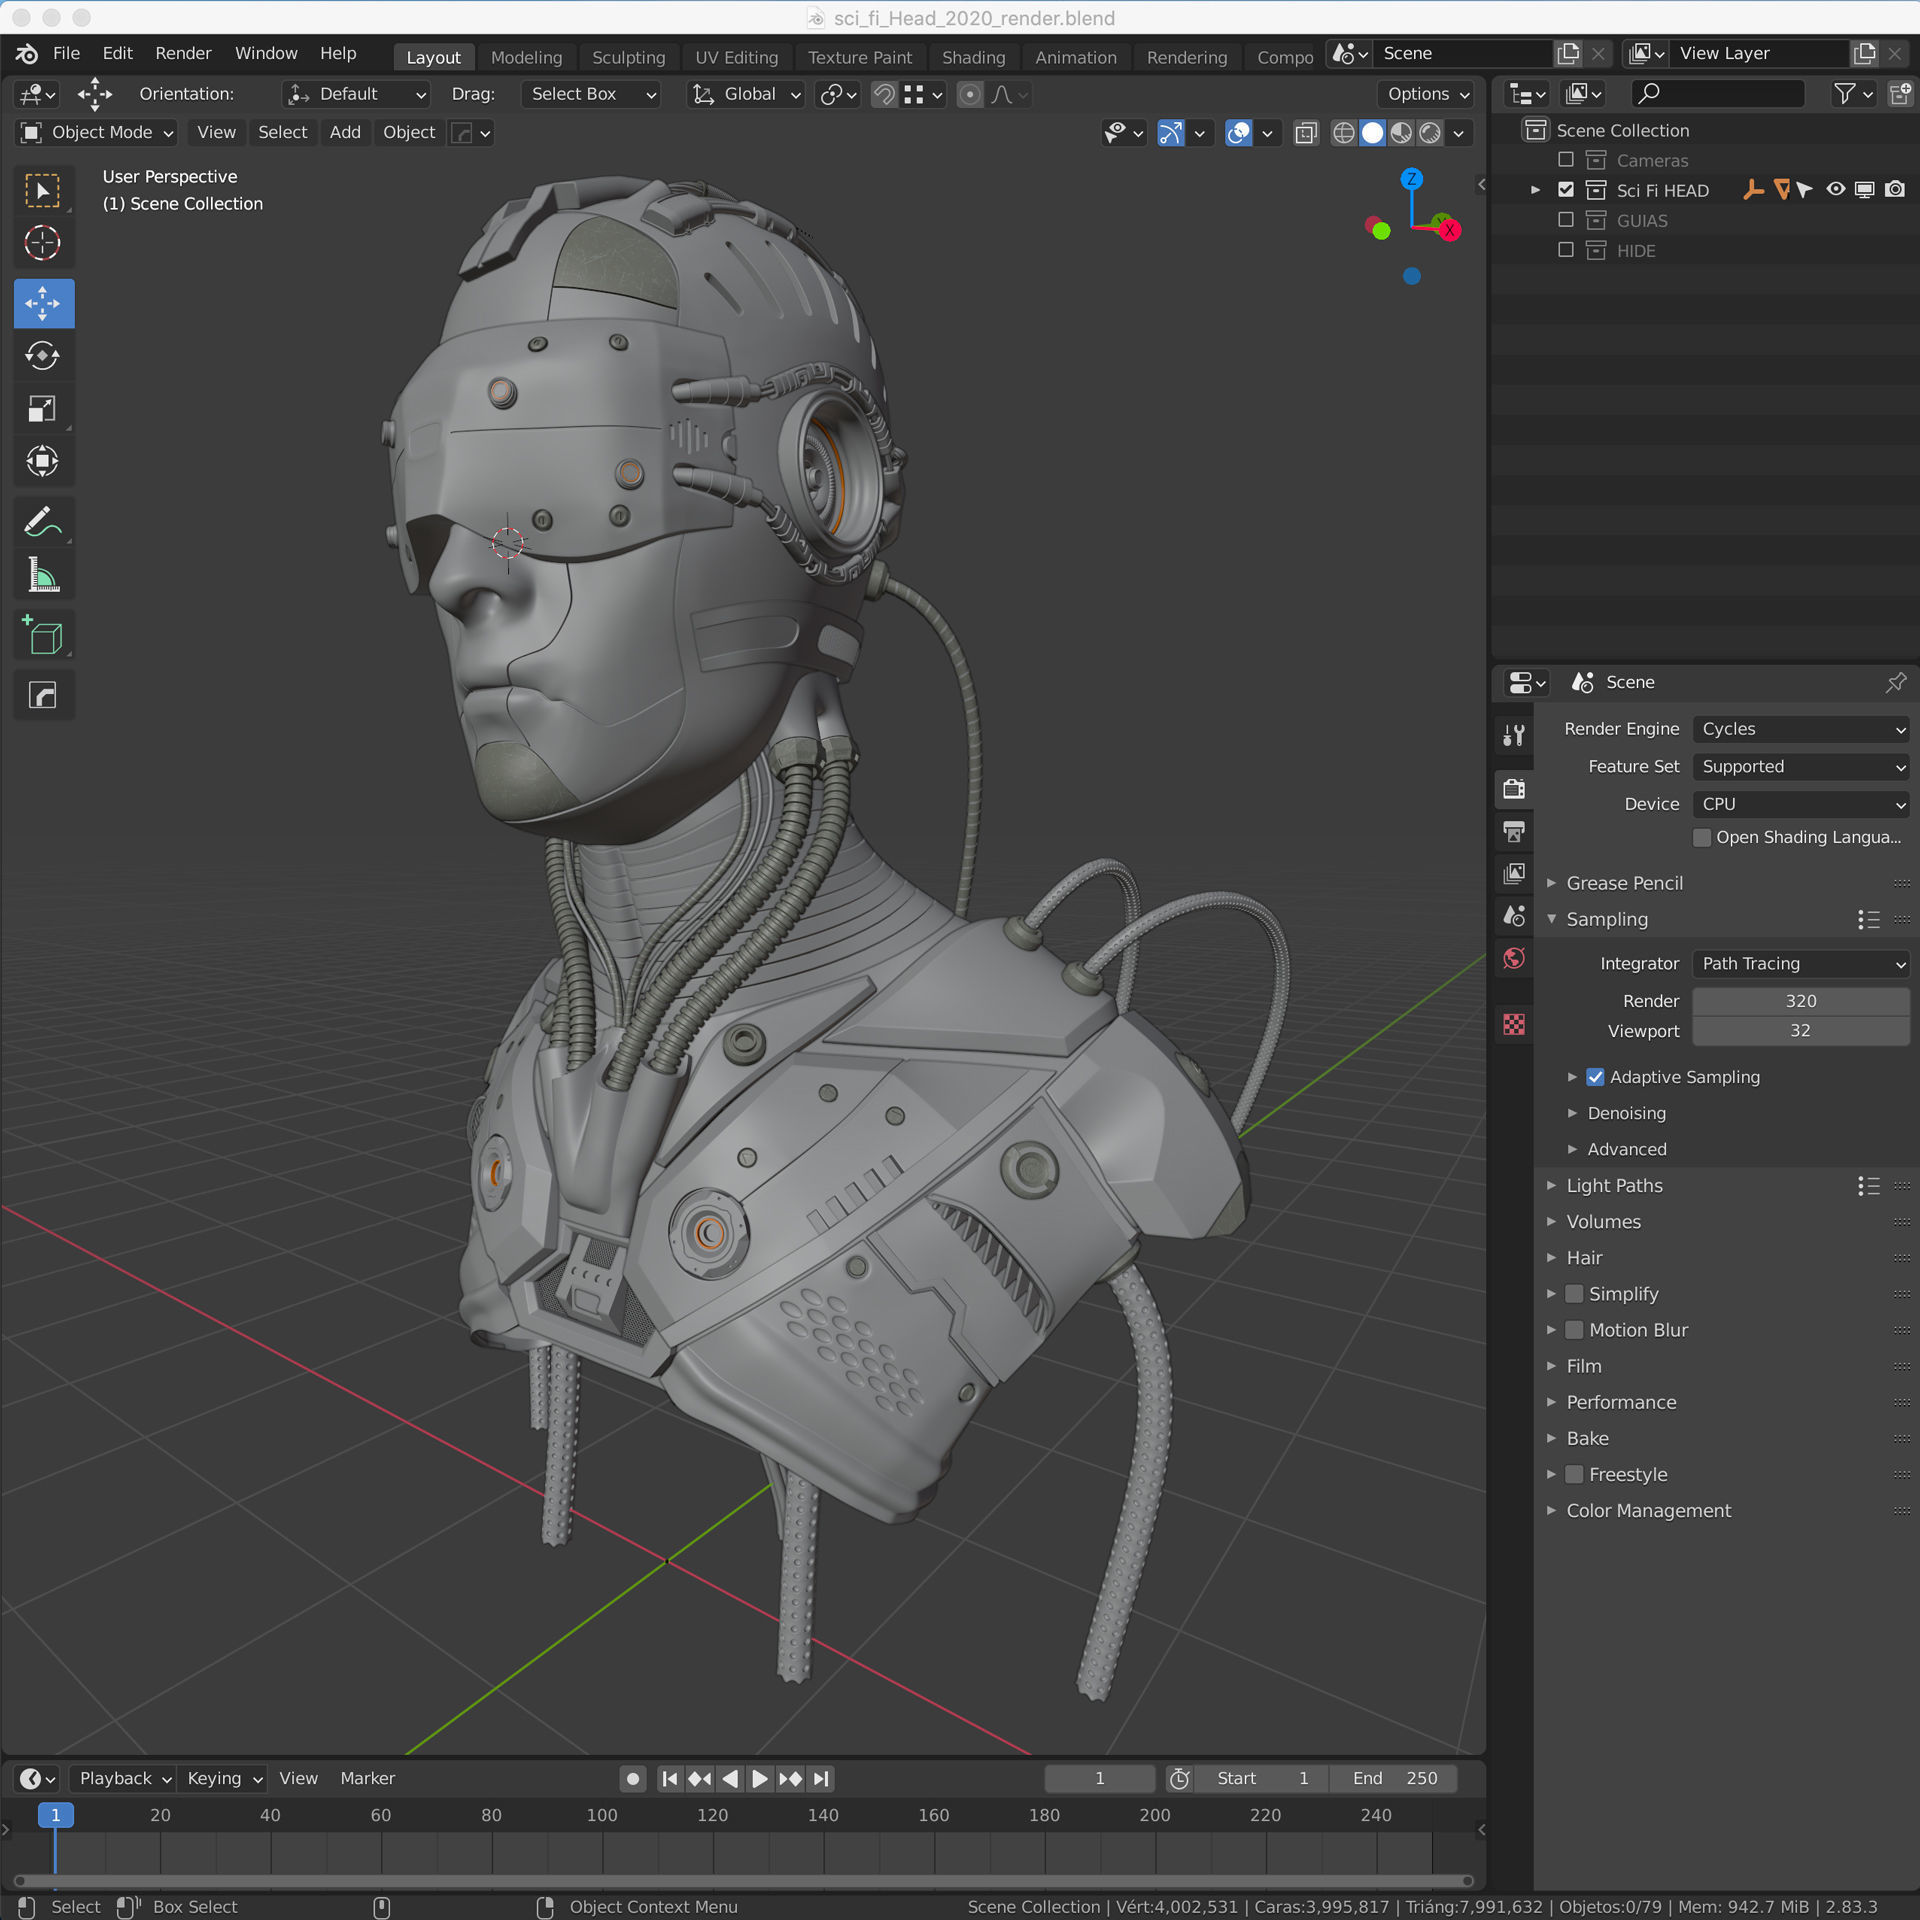Select the Rotate tool
Viewport: 1920px width, 1920px height.
tap(43, 355)
